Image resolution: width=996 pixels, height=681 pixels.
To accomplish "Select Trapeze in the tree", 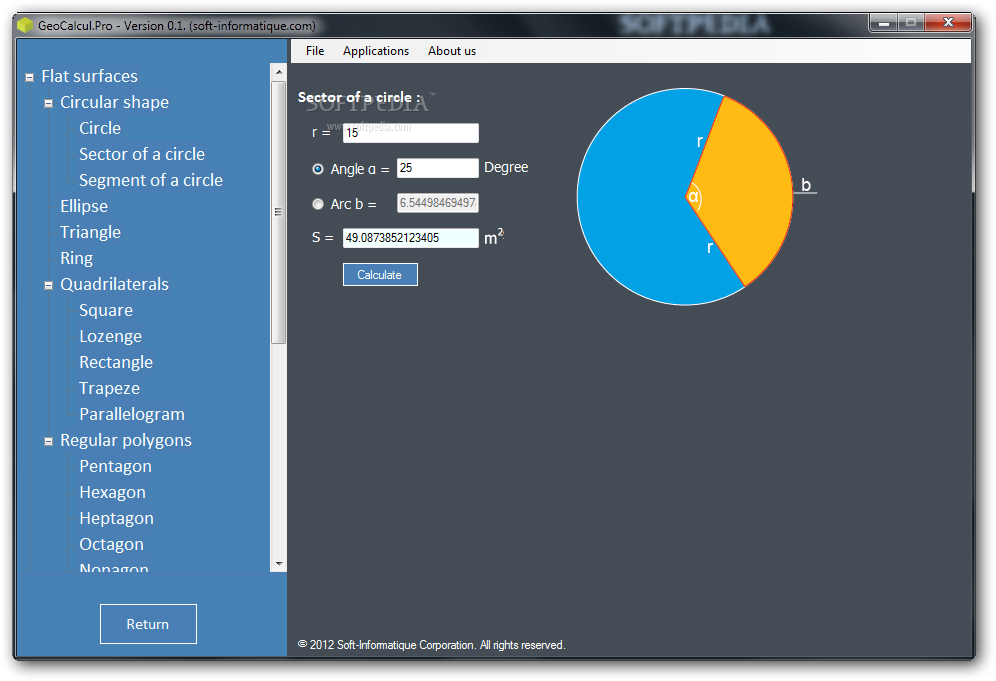I will click(x=109, y=389).
